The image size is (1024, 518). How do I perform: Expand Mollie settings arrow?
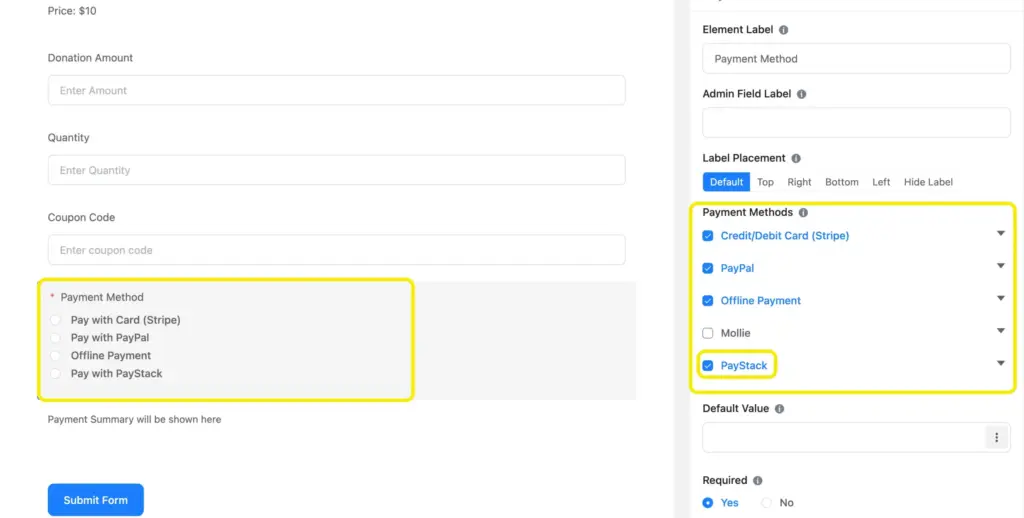(1000, 331)
